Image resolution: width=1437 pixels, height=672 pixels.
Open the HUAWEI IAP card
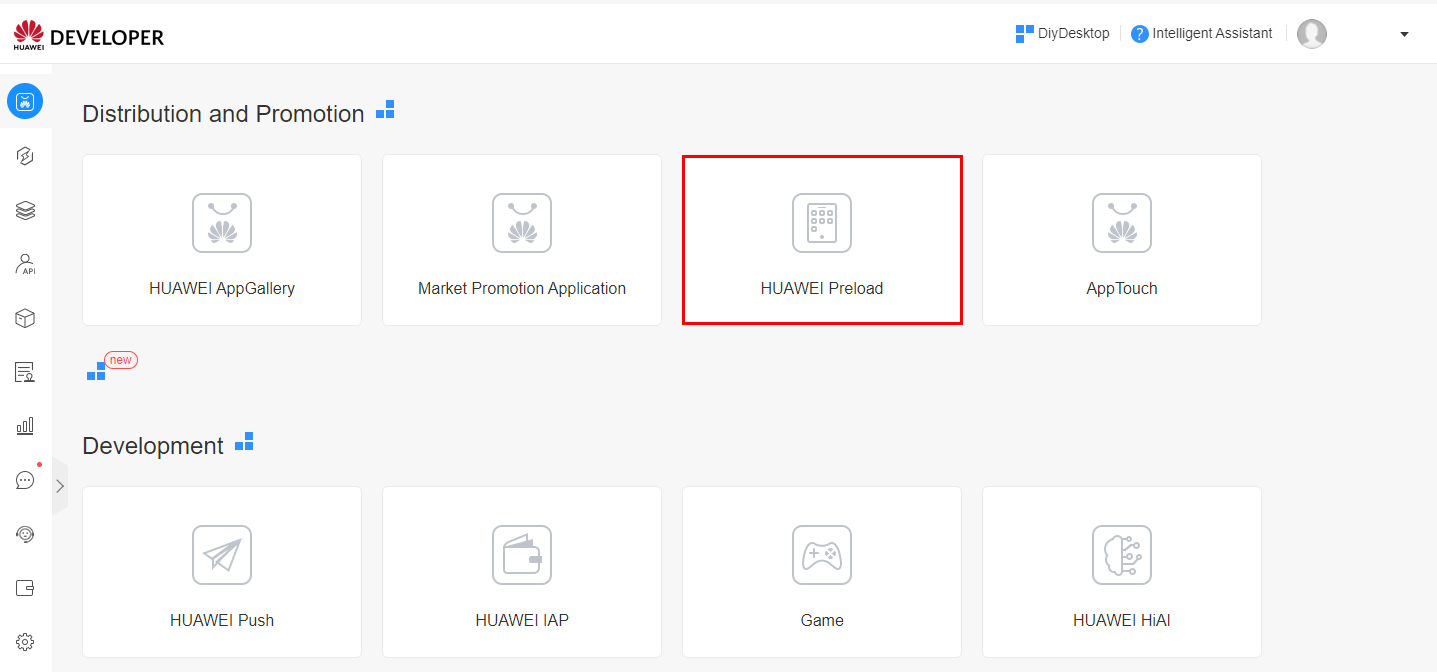tap(522, 572)
